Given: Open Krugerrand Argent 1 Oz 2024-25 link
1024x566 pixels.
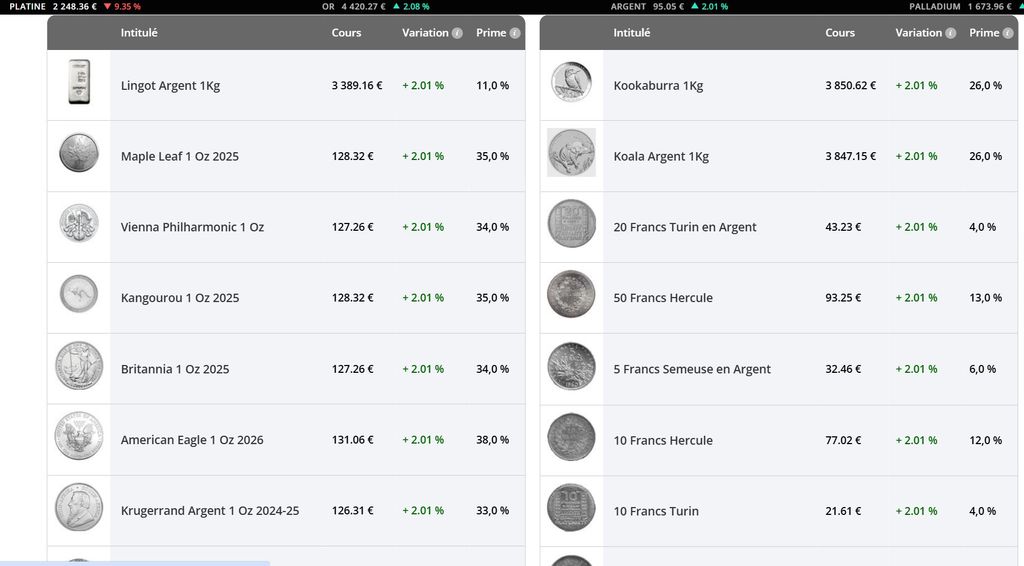Looking at the screenshot, I should pos(210,511).
